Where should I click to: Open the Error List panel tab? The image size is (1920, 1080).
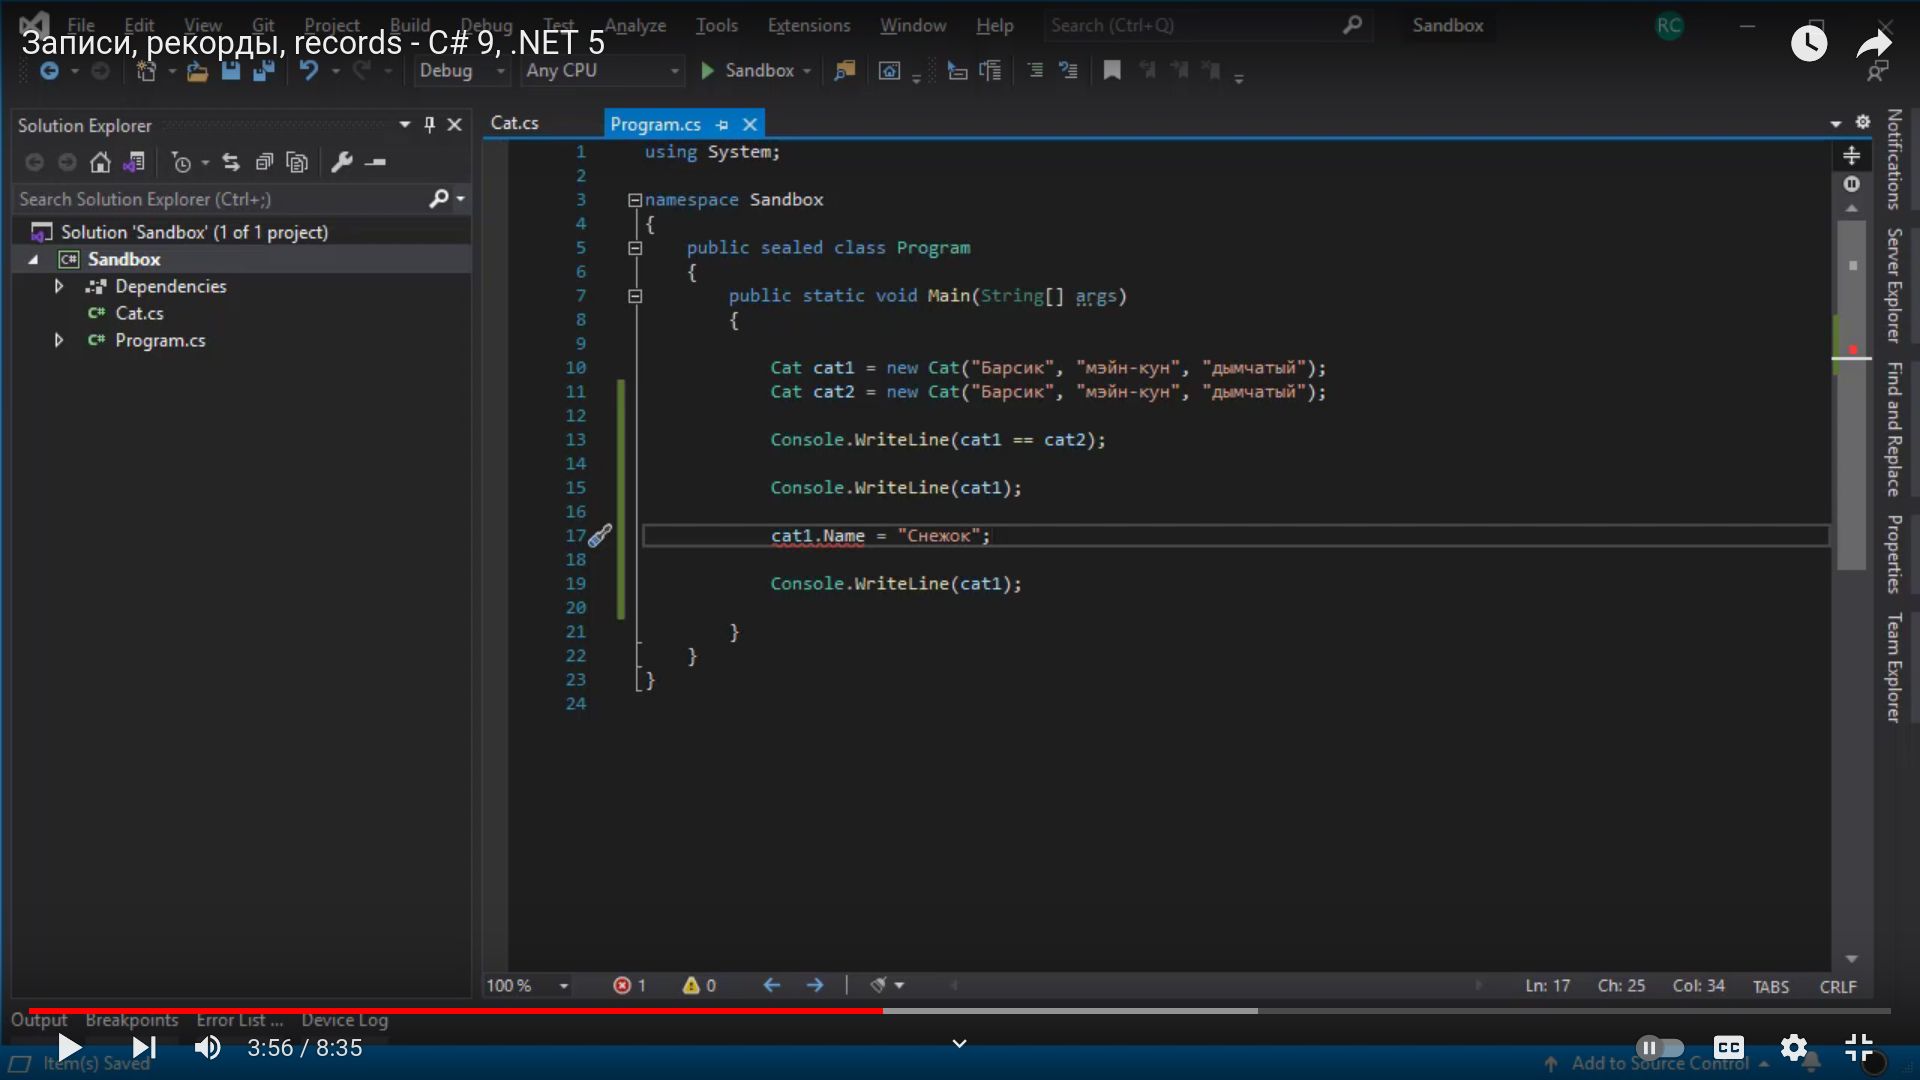point(239,1020)
